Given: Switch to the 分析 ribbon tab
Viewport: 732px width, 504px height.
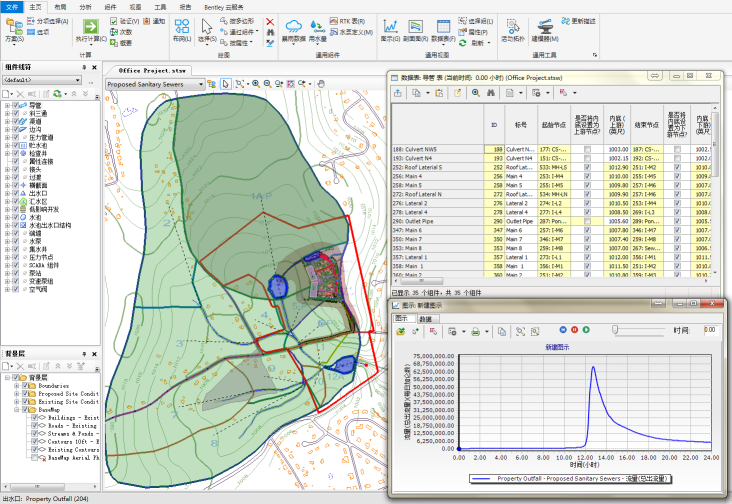Looking at the screenshot, I should [85, 7].
